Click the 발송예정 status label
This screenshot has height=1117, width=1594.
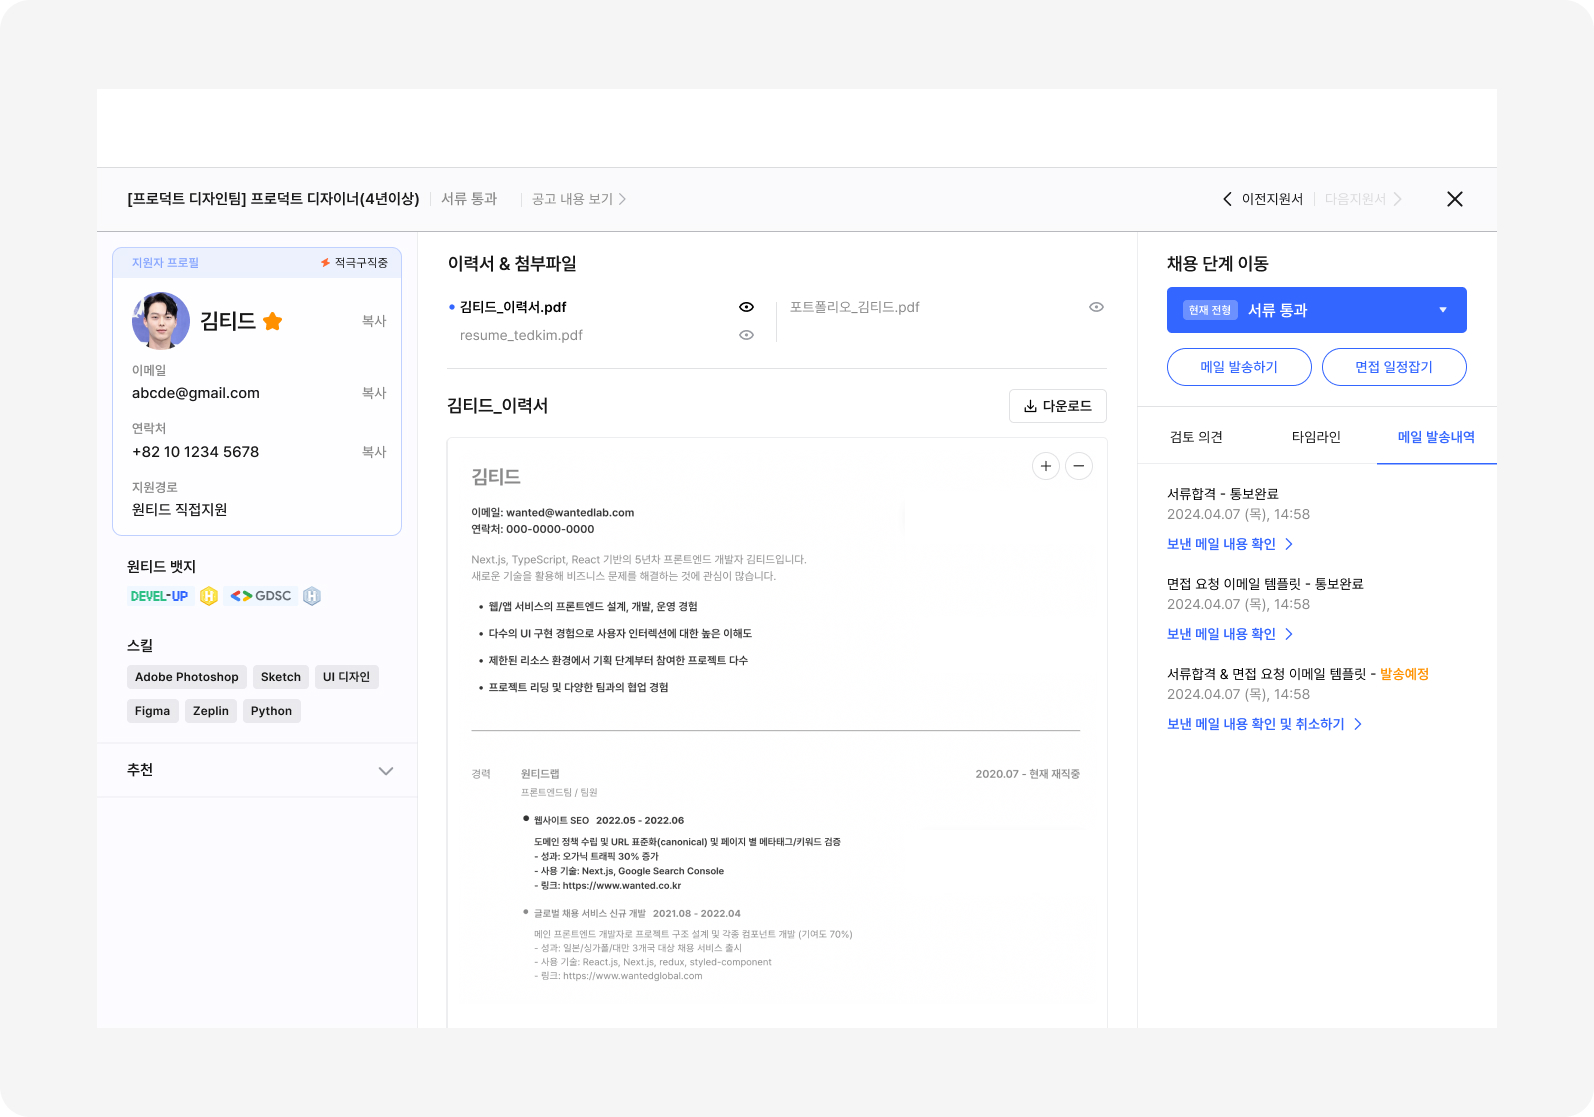(x=1404, y=674)
